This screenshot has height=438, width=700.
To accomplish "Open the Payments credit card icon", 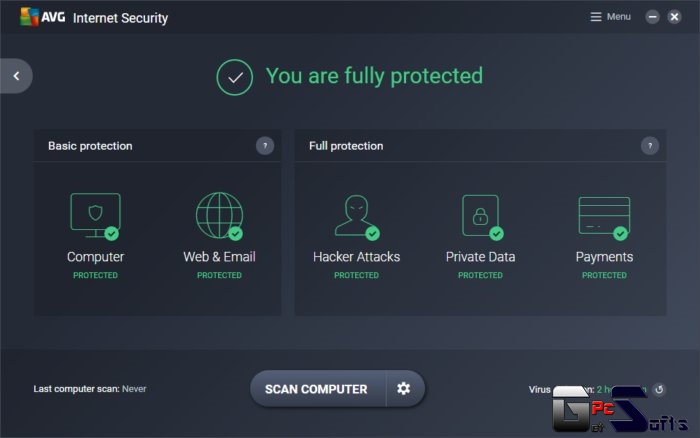I will (x=604, y=217).
